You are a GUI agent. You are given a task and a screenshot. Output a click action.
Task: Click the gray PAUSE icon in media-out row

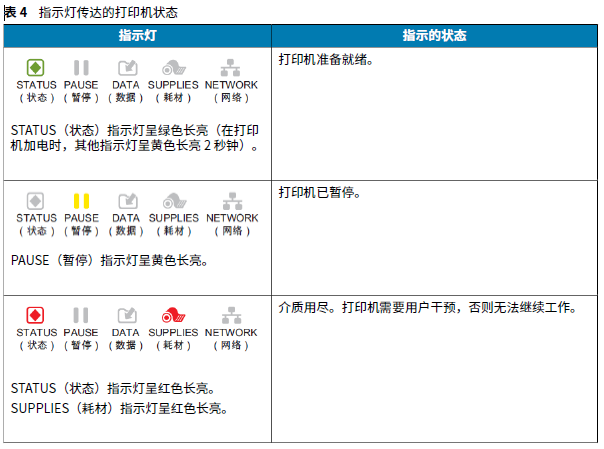(x=81, y=315)
